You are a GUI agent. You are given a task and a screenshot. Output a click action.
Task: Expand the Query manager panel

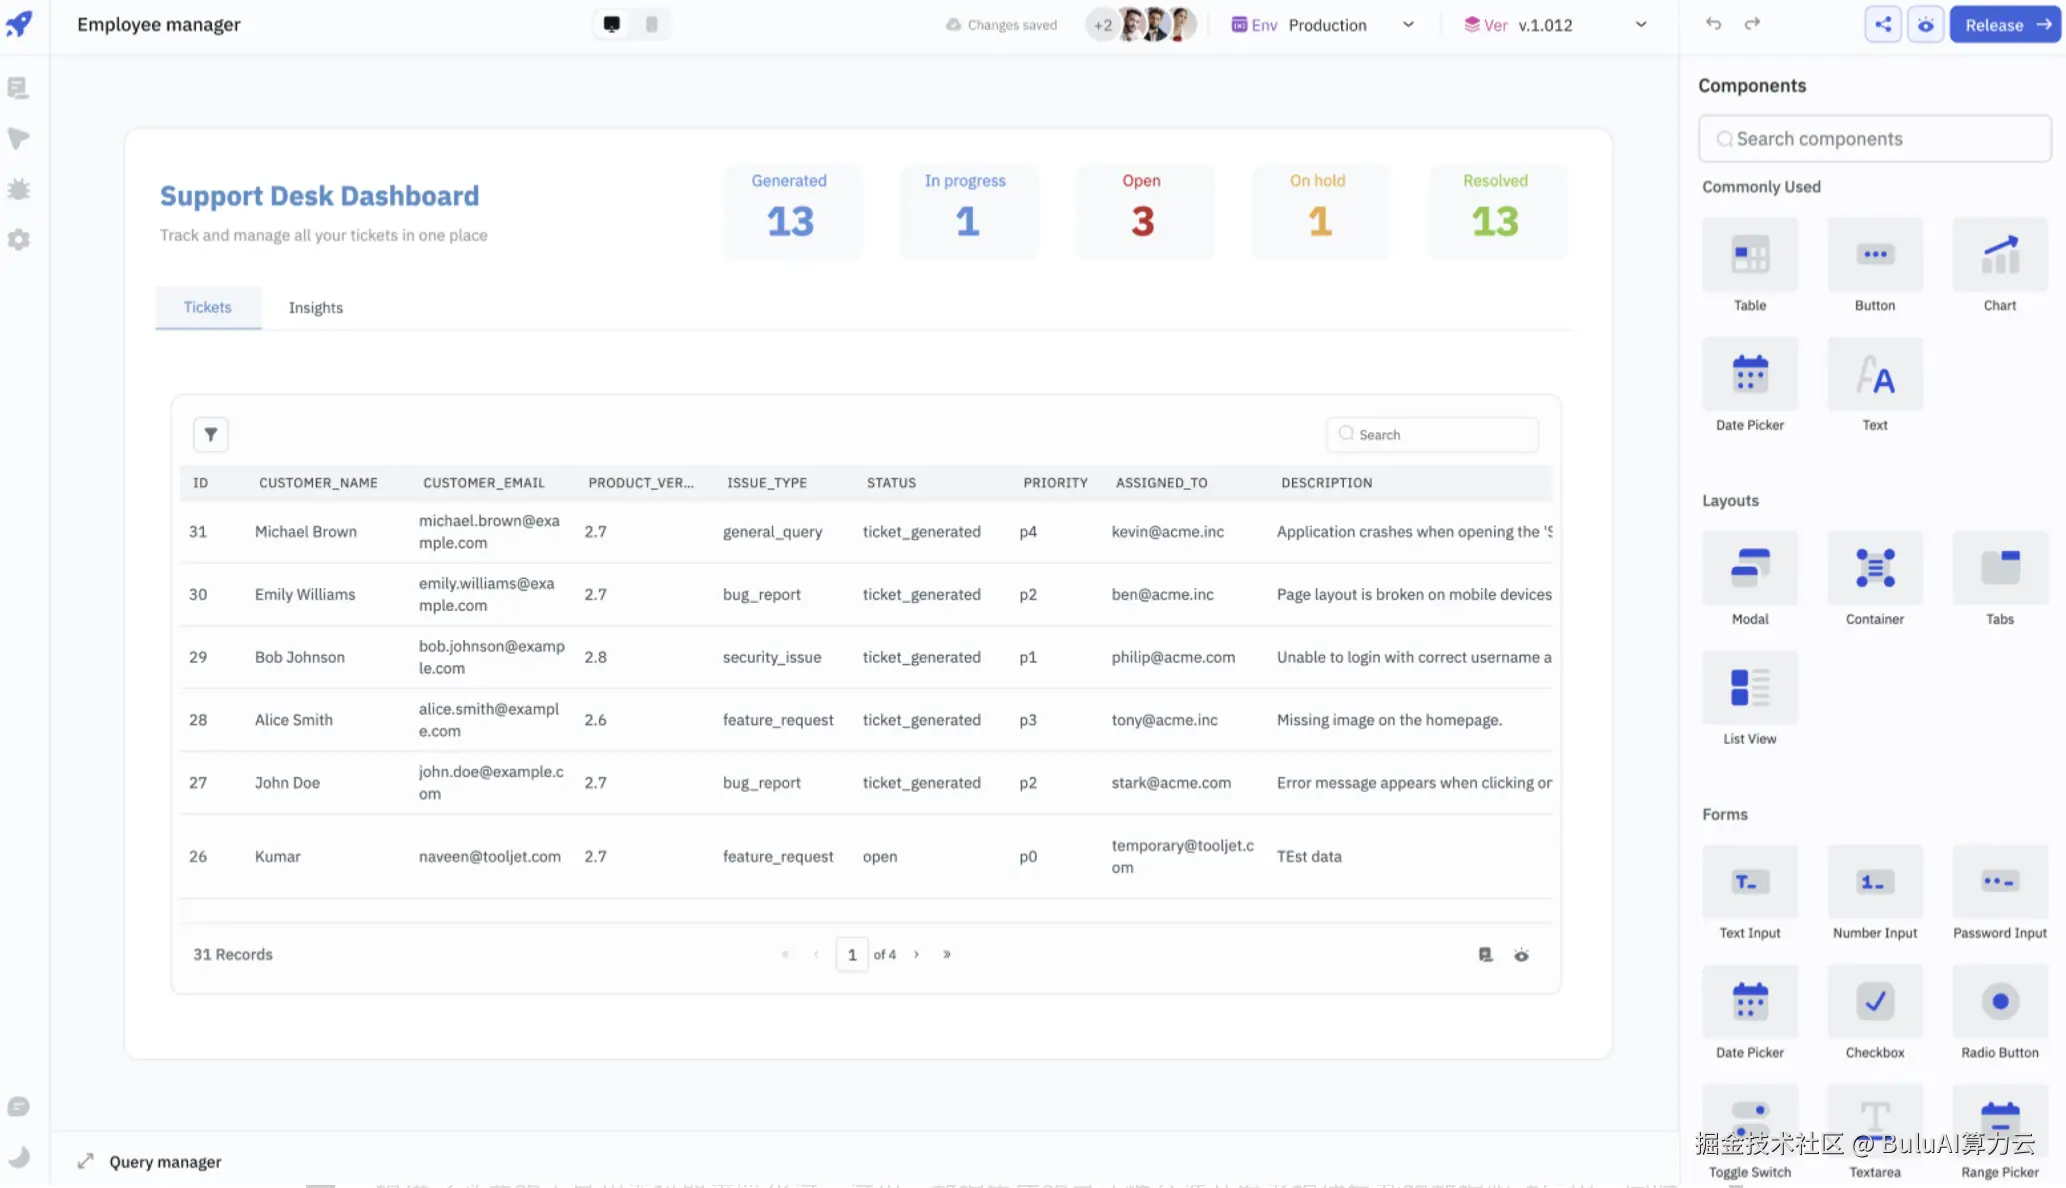tap(86, 1161)
